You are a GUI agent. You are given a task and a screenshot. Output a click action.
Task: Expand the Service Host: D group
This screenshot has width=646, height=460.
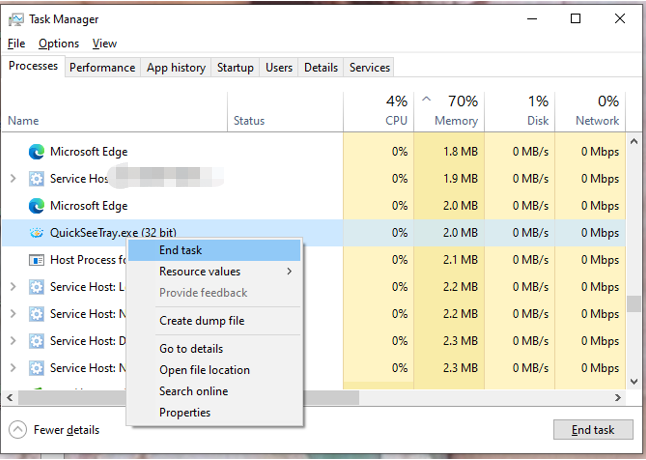pos(13,341)
